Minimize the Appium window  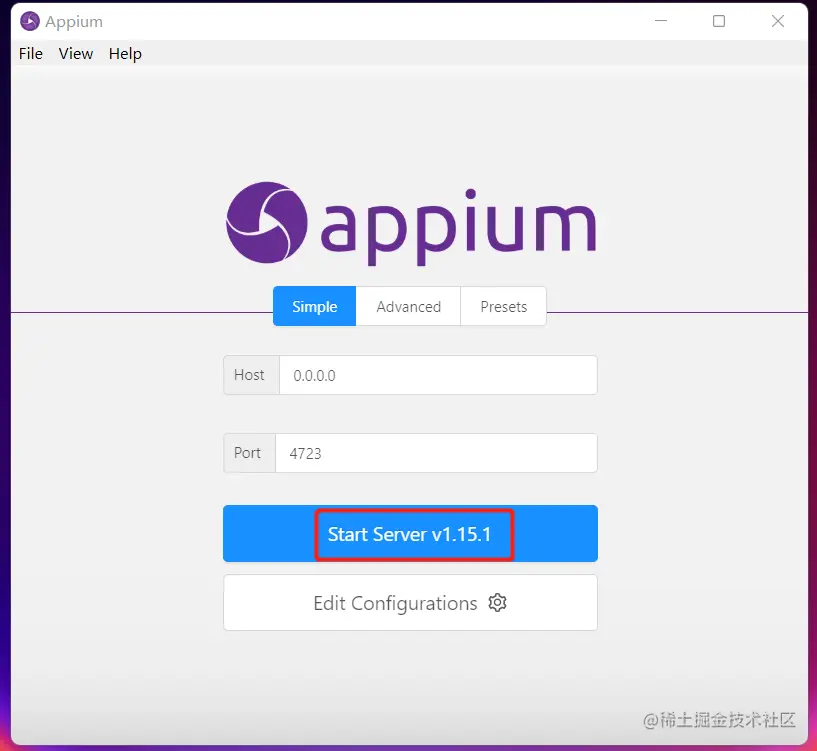[661, 21]
